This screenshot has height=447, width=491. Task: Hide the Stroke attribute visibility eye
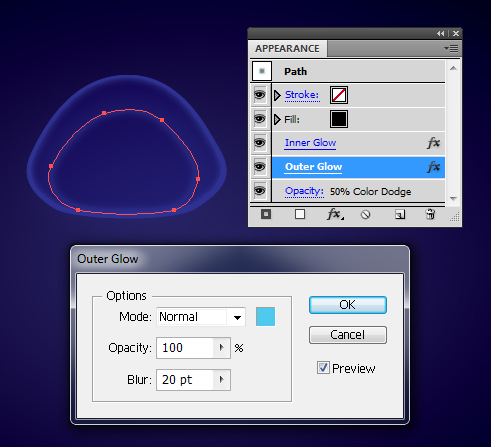(260, 95)
